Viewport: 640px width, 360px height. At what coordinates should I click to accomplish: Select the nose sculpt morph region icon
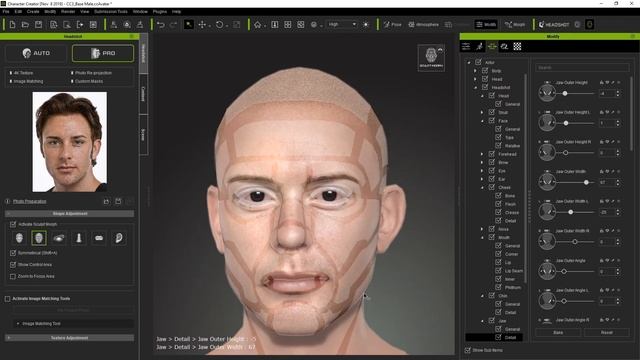[79, 238]
